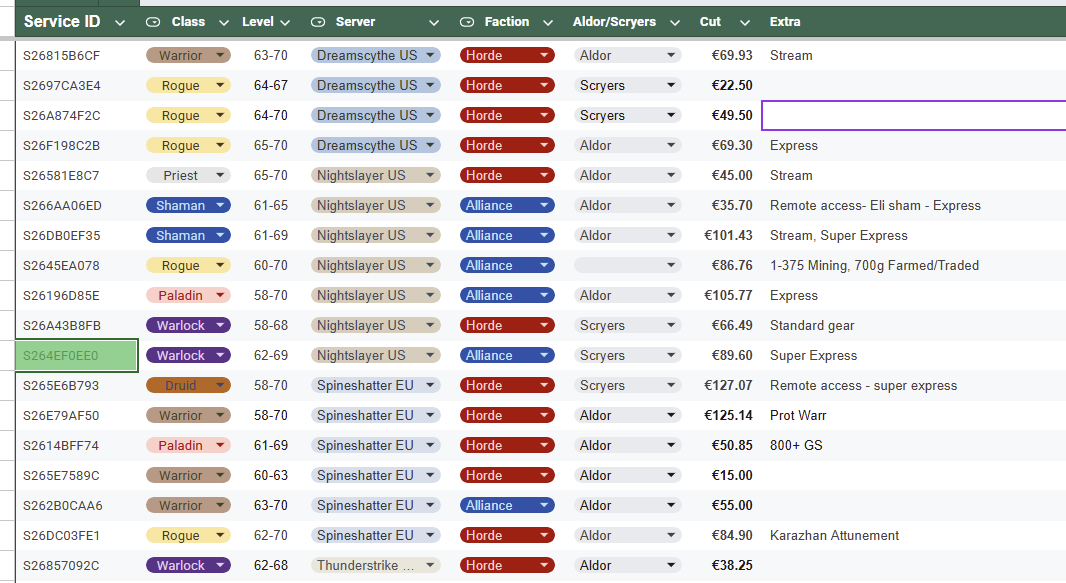The width and height of the screenshot is (1066, 583).
Task: Open Scryers chip for S265E6B793
Action: [627, 385]
